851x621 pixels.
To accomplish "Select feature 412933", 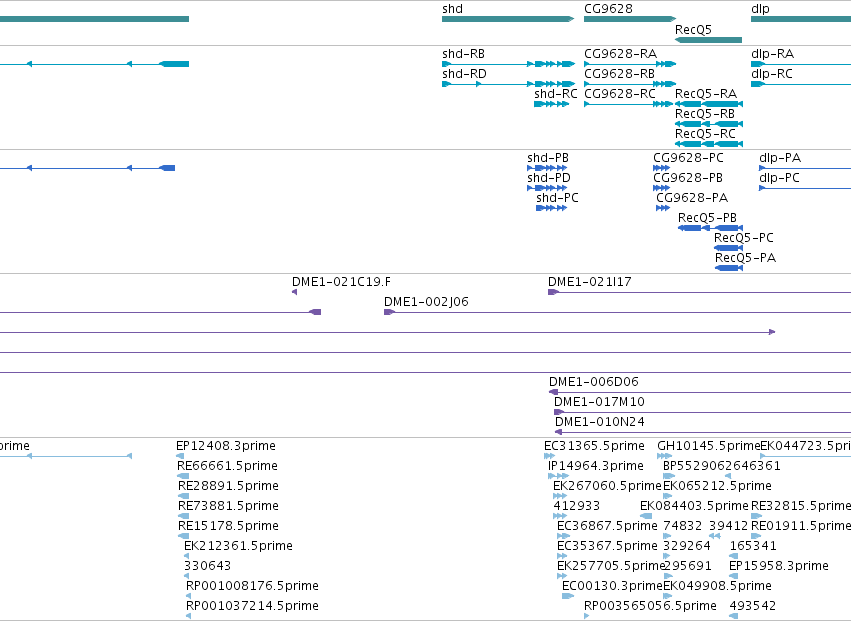I will (560, 516).
